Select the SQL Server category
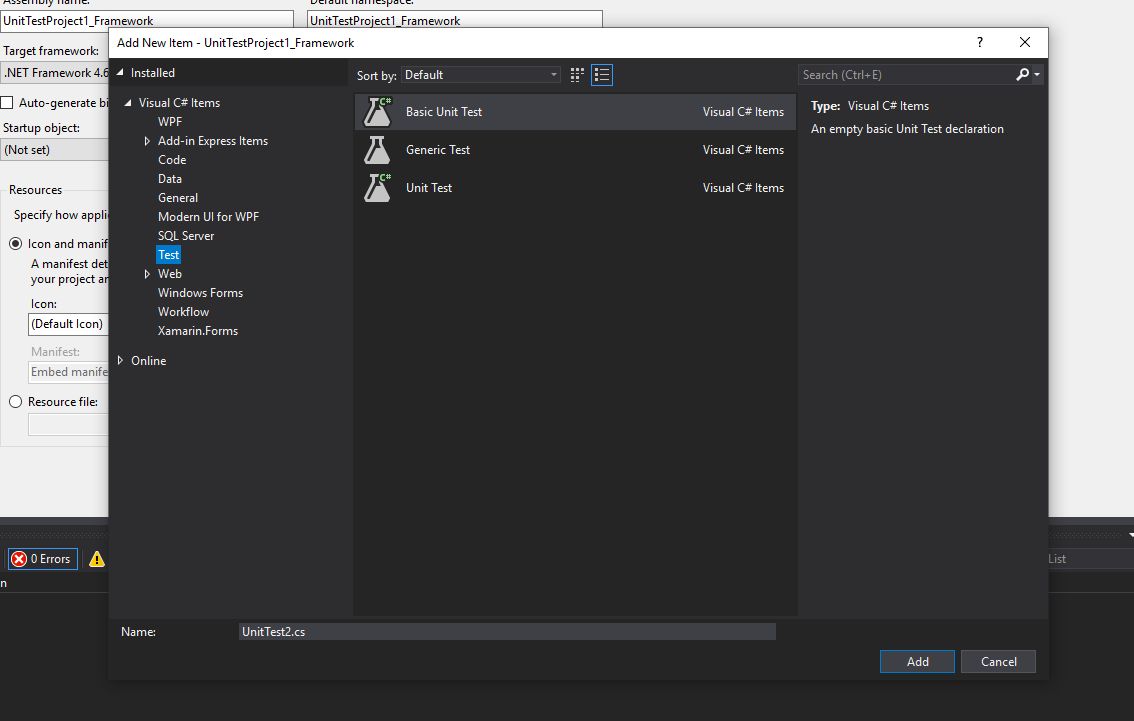Viewport: 1134px width, 721px height. (x=186, y=236)
